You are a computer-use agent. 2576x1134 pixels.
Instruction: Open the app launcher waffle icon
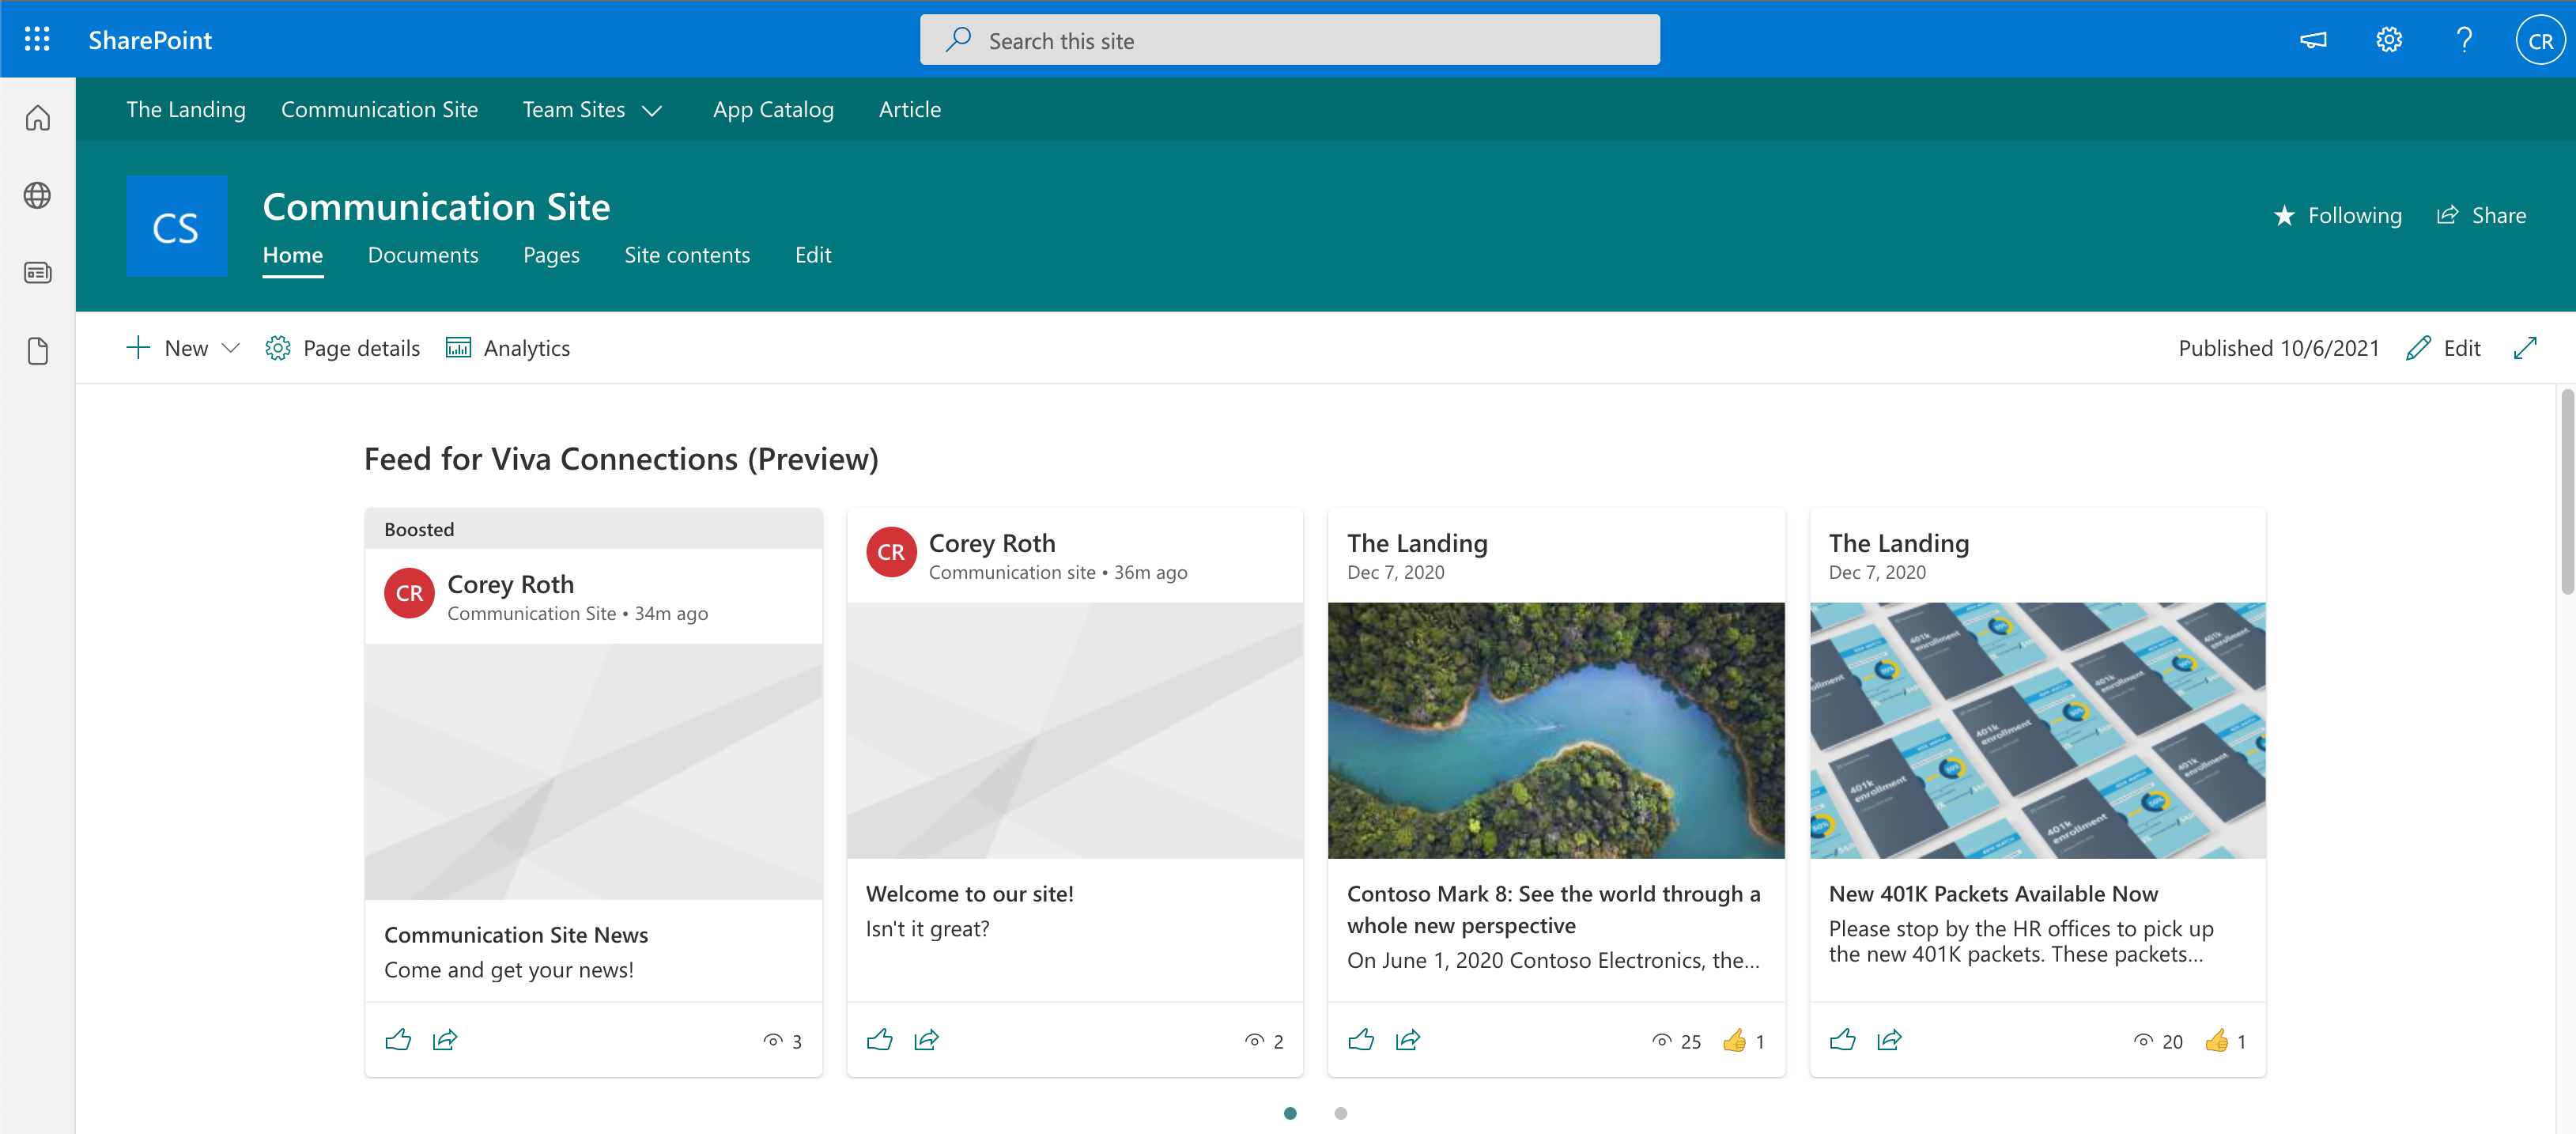coord(37,40)
